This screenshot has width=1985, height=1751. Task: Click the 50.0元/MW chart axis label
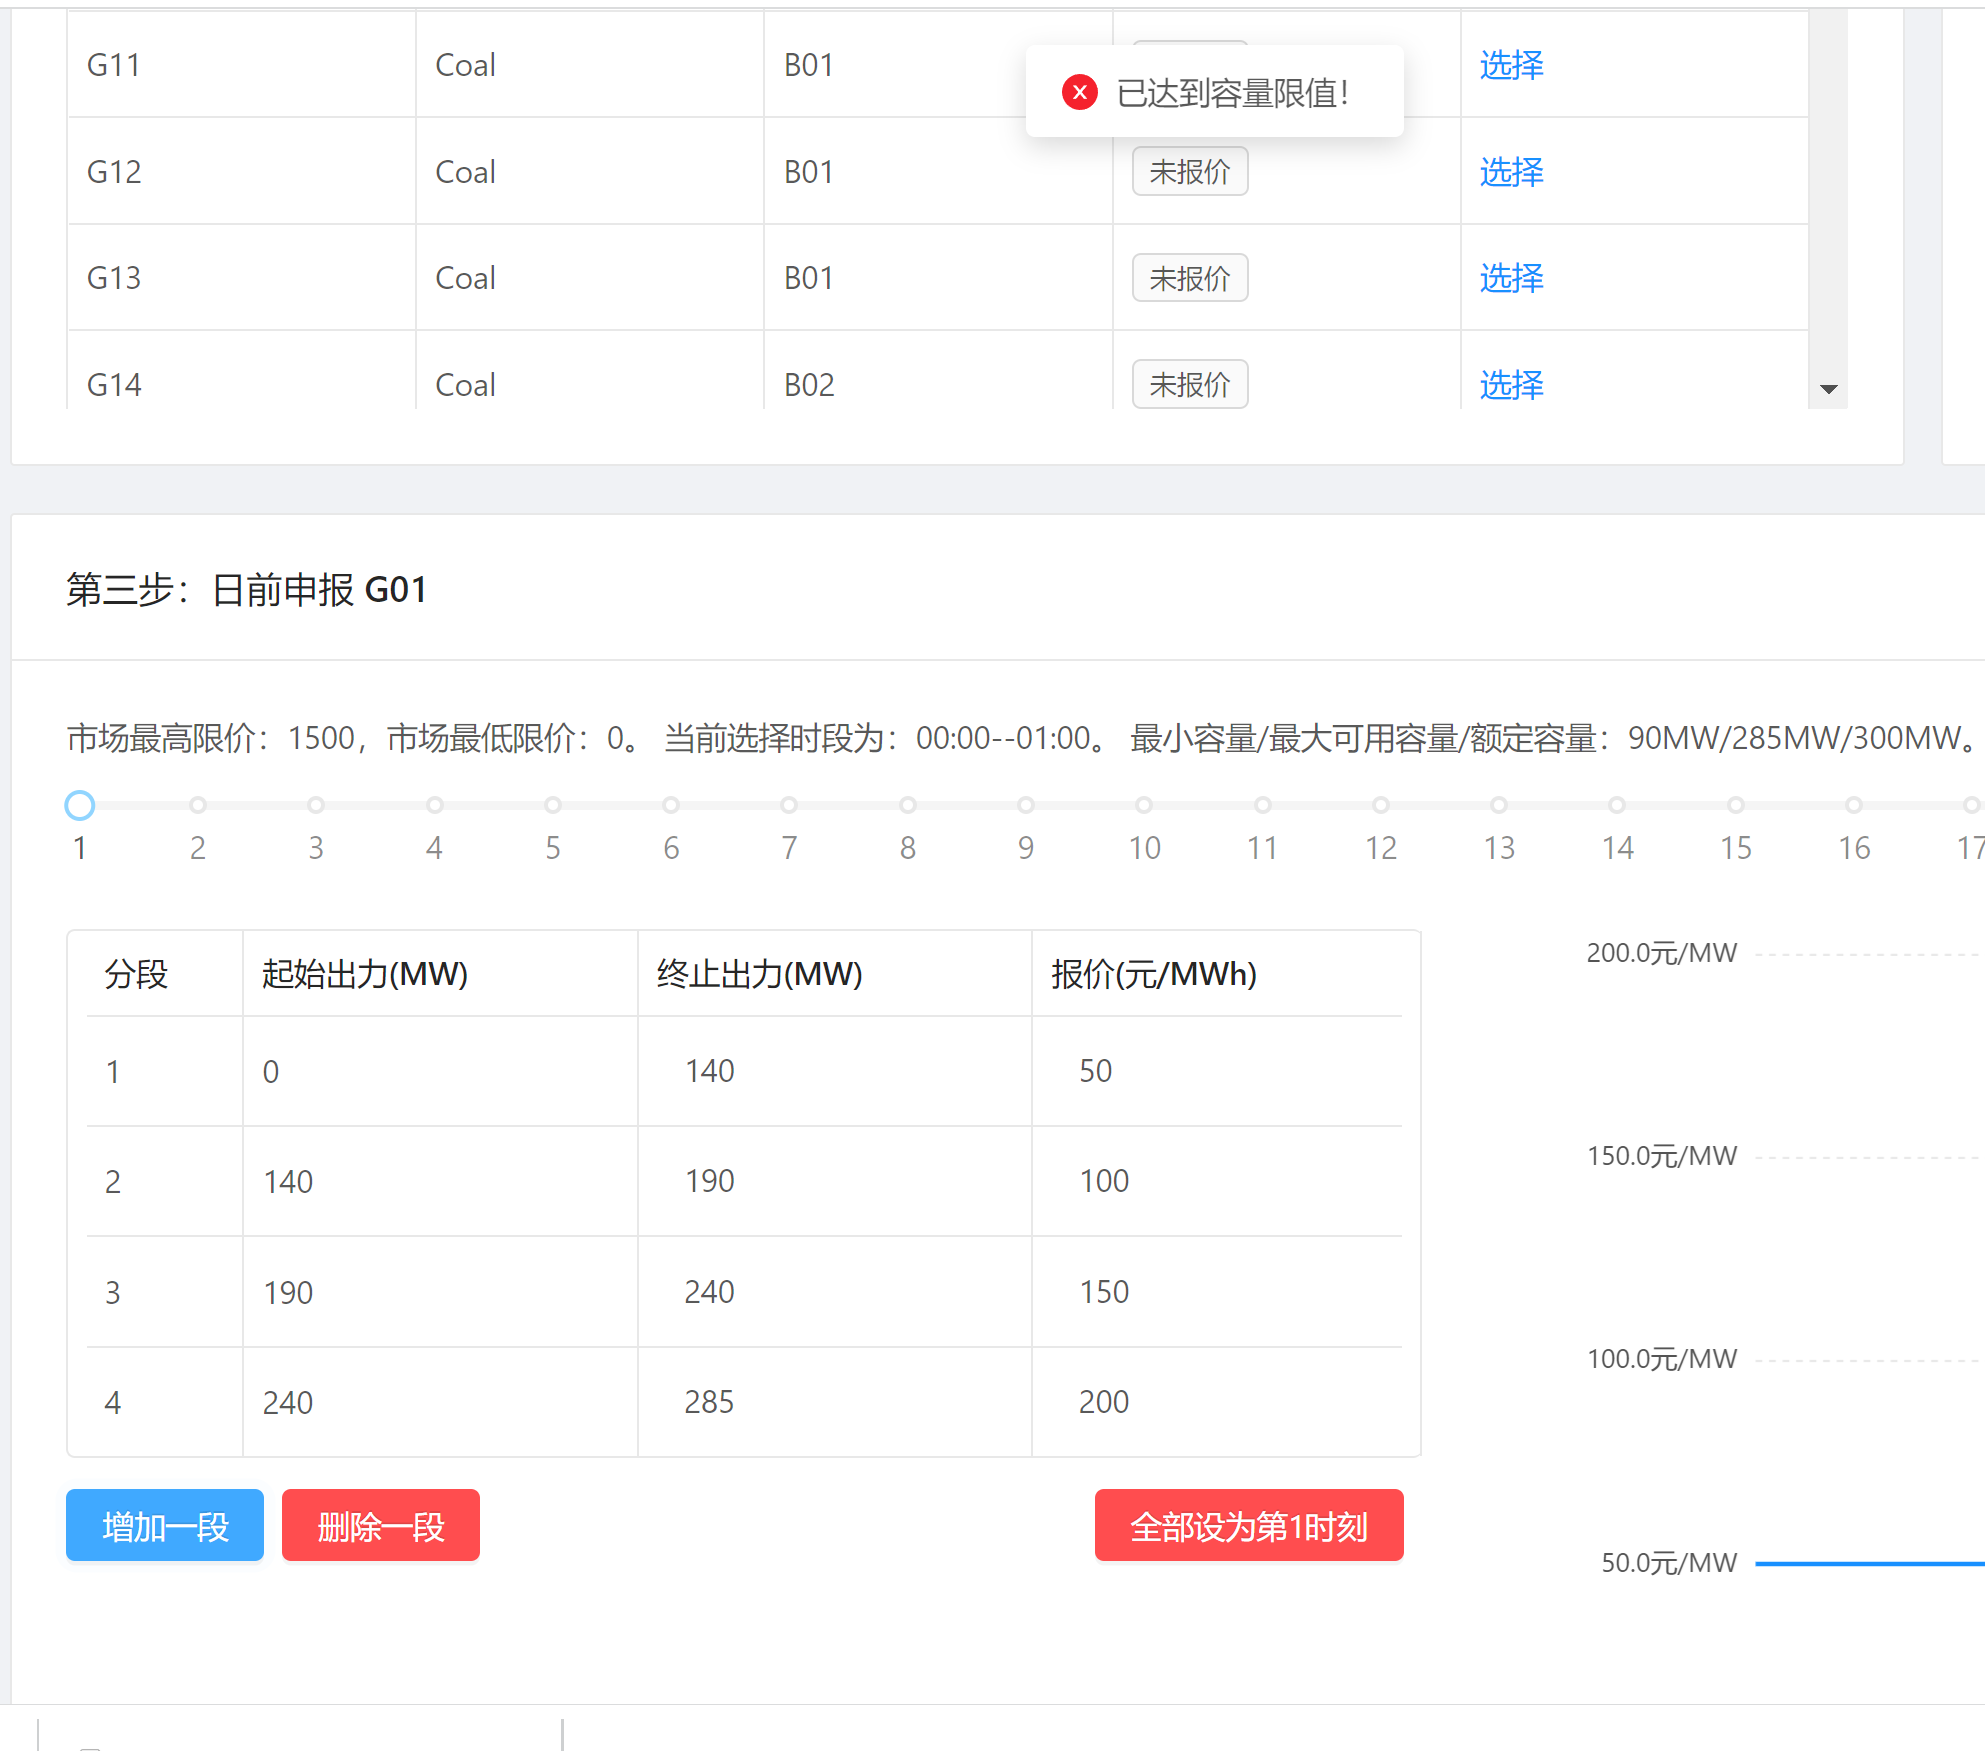[1669, 1563]
